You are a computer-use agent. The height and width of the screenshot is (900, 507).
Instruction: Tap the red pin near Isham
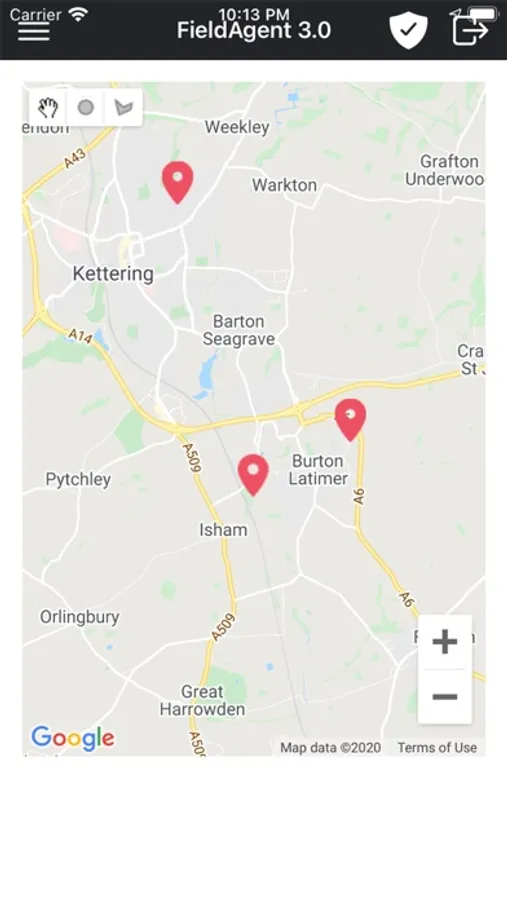(x=253, y=475)
